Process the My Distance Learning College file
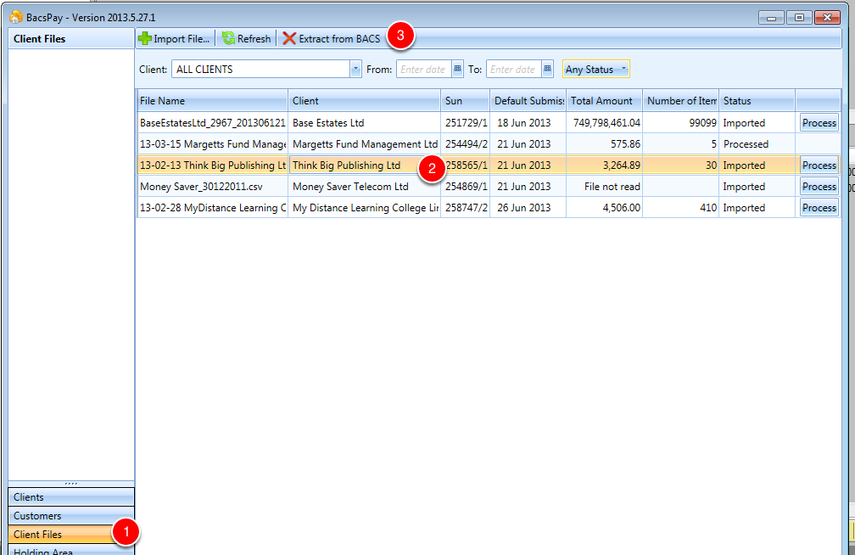The height and width of the screenshot is (555, 855). [x=819, y=208]
